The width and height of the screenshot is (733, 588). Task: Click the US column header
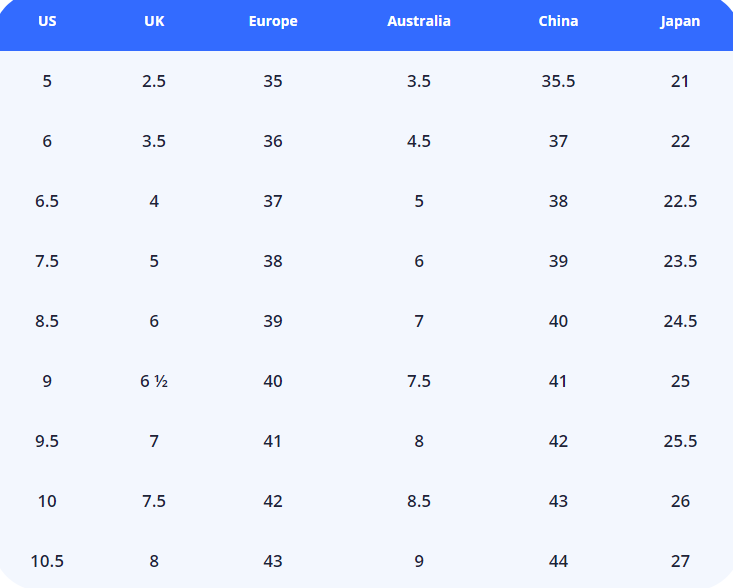47,21
